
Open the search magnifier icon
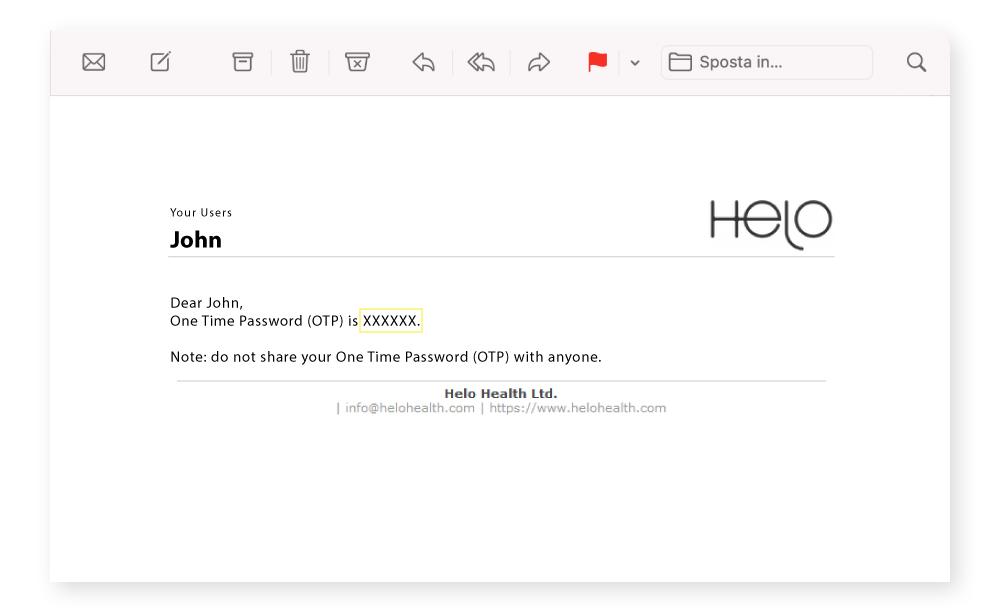(x=915, y=62)
